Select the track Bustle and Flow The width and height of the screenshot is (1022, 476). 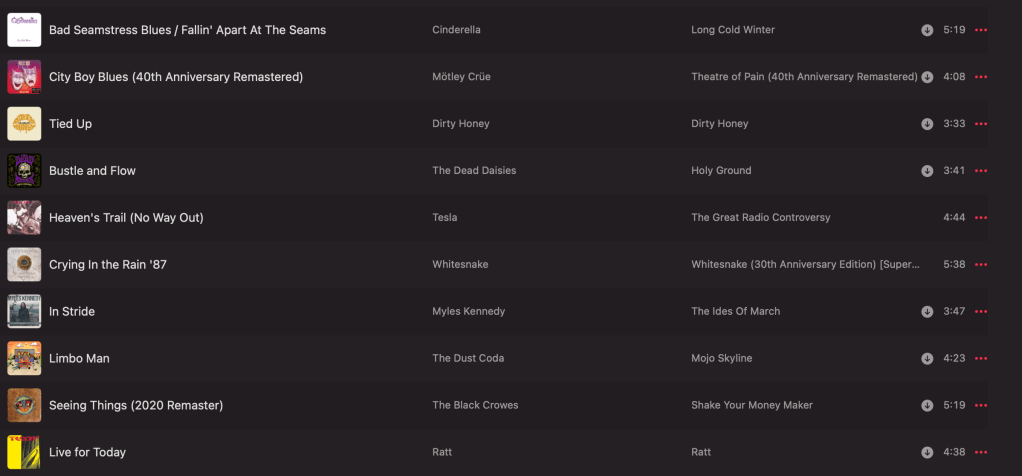click(x=92, y=171)
